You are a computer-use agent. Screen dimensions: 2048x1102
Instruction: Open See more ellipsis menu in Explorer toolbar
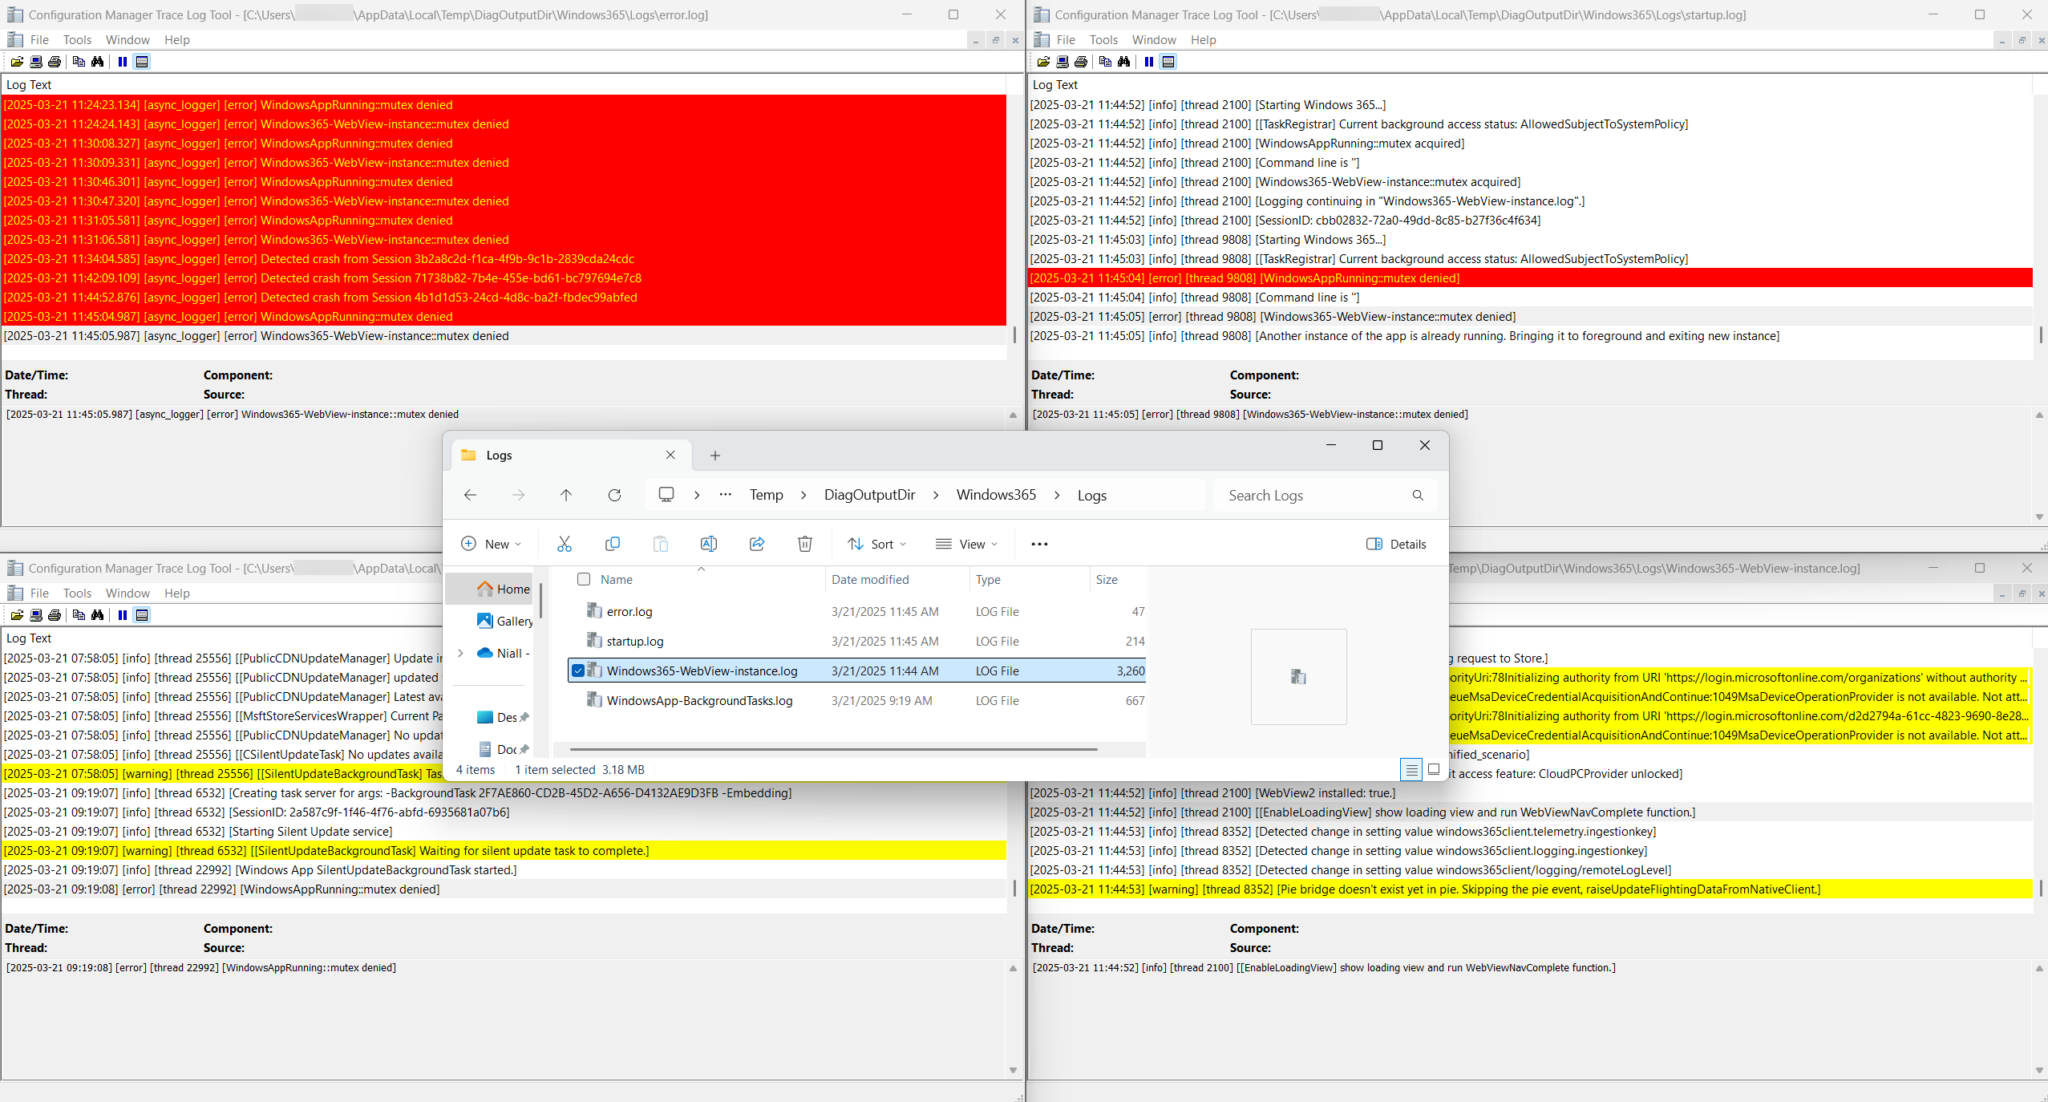pos(1040,544)
